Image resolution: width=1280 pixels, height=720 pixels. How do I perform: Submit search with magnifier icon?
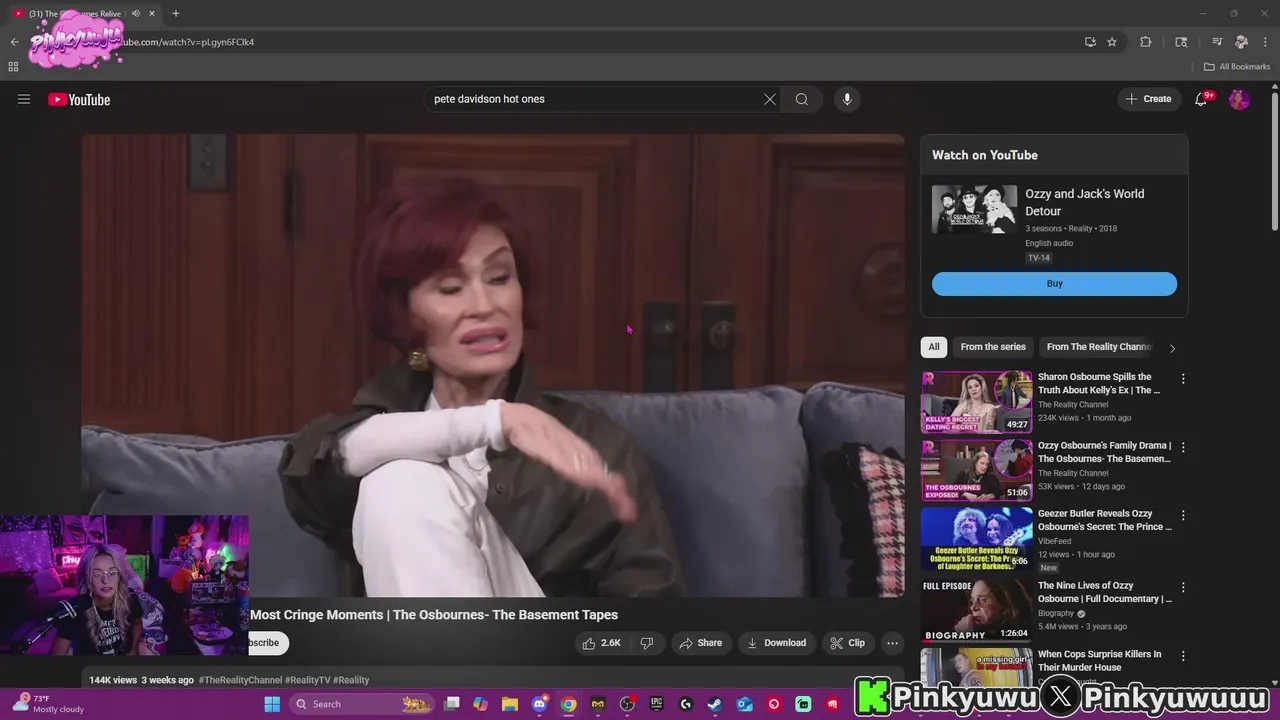click(802, 99)
